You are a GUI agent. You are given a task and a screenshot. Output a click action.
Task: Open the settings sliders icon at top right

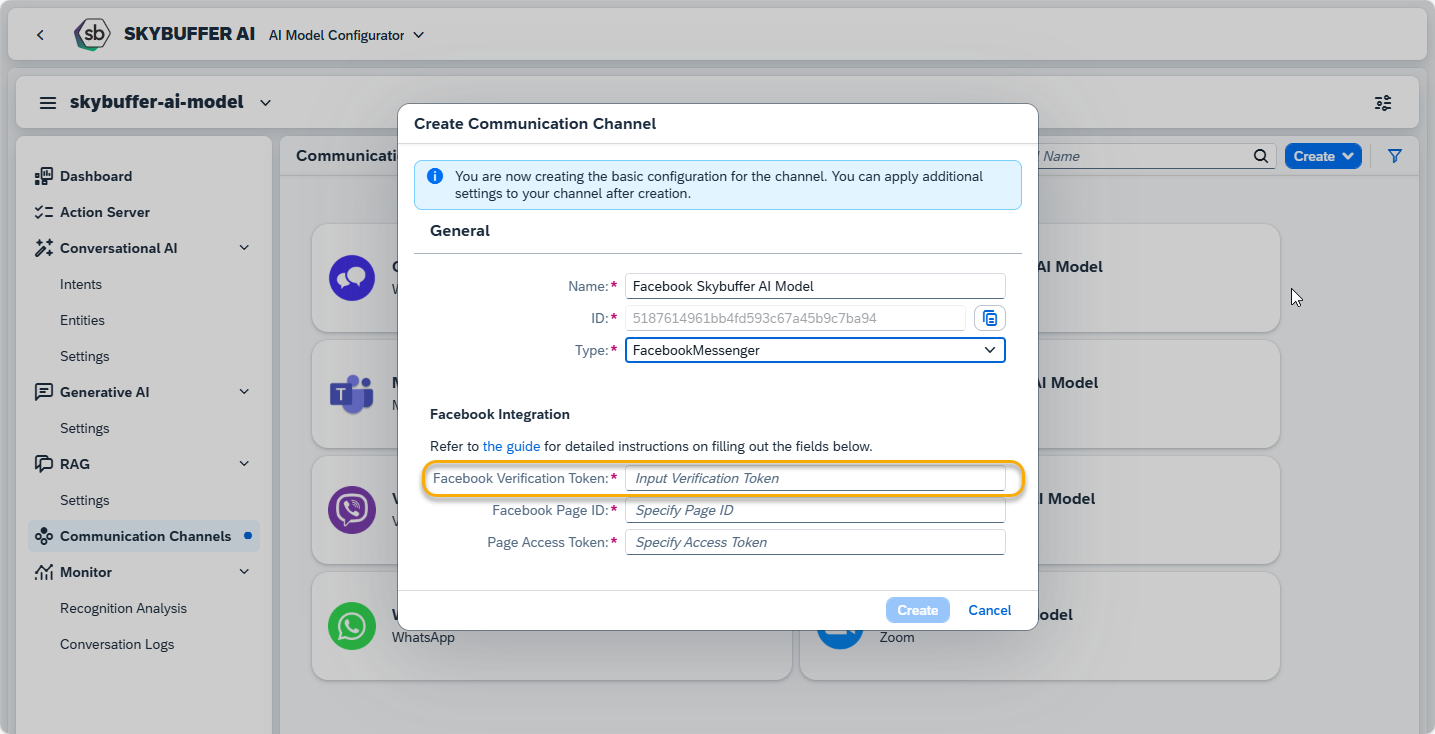(1383, 103)
